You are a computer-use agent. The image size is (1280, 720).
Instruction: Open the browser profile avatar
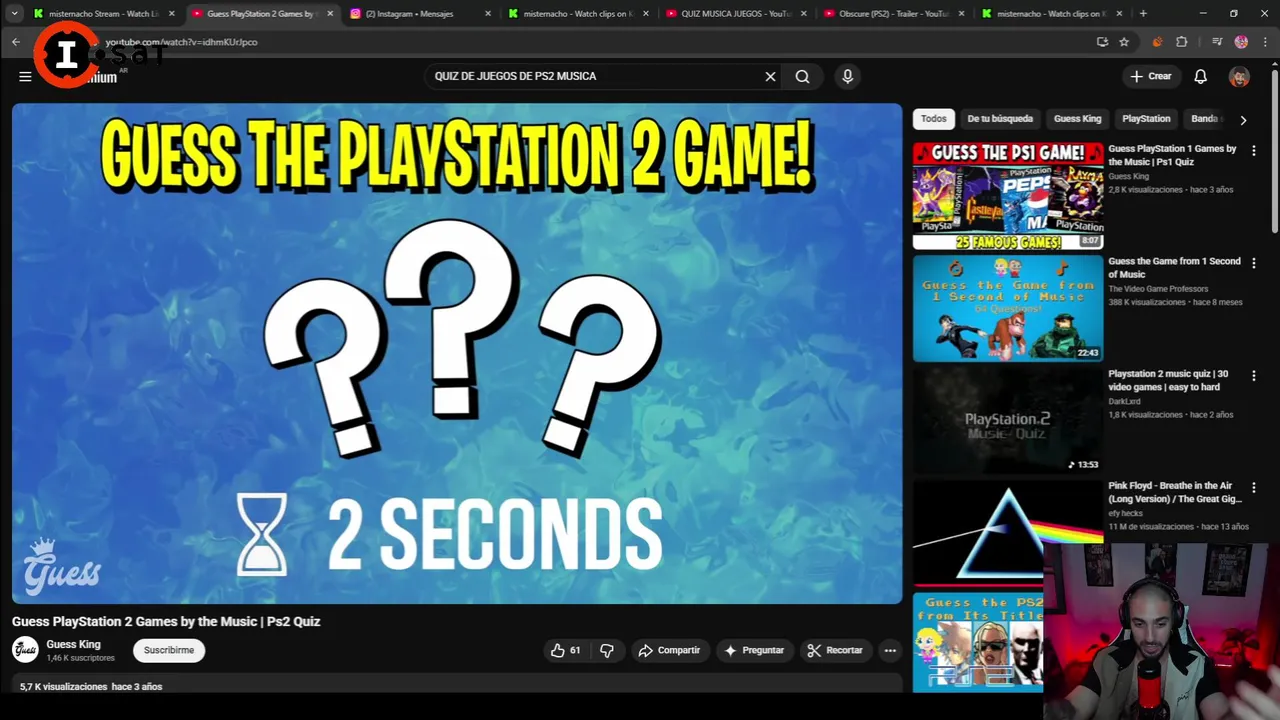click(1241, 42)
